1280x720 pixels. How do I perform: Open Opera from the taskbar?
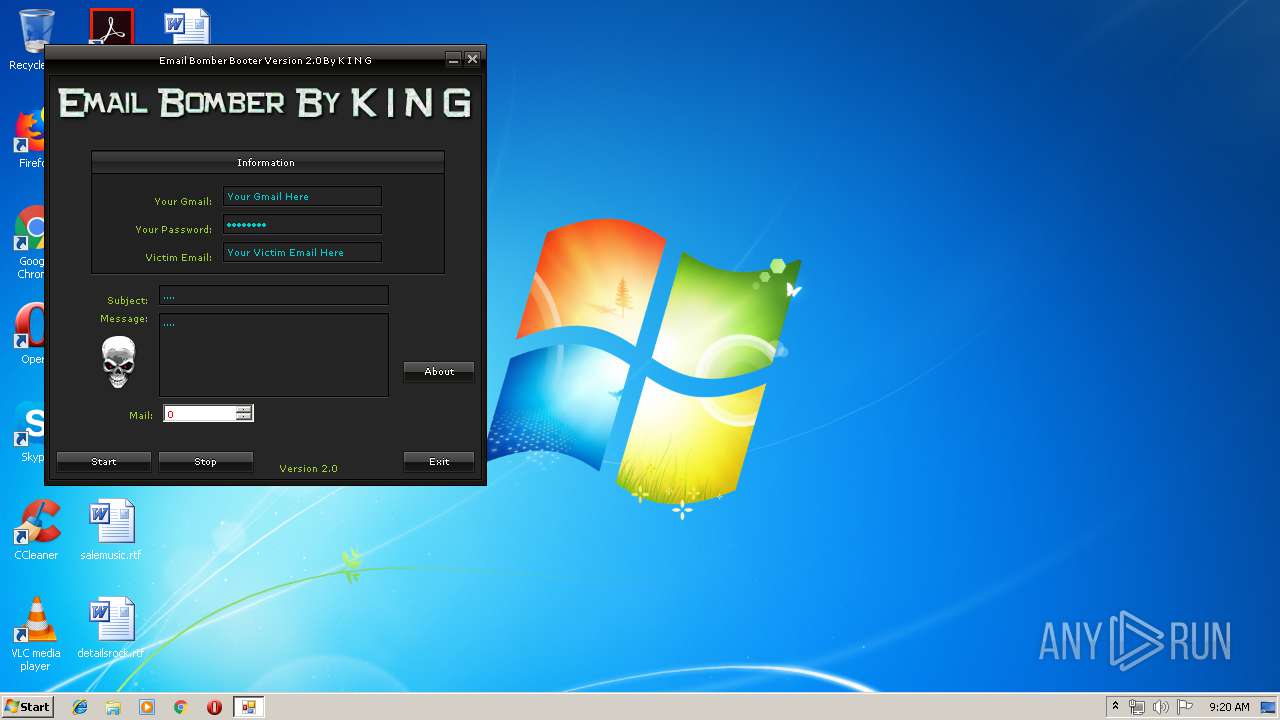coord(214,707)
